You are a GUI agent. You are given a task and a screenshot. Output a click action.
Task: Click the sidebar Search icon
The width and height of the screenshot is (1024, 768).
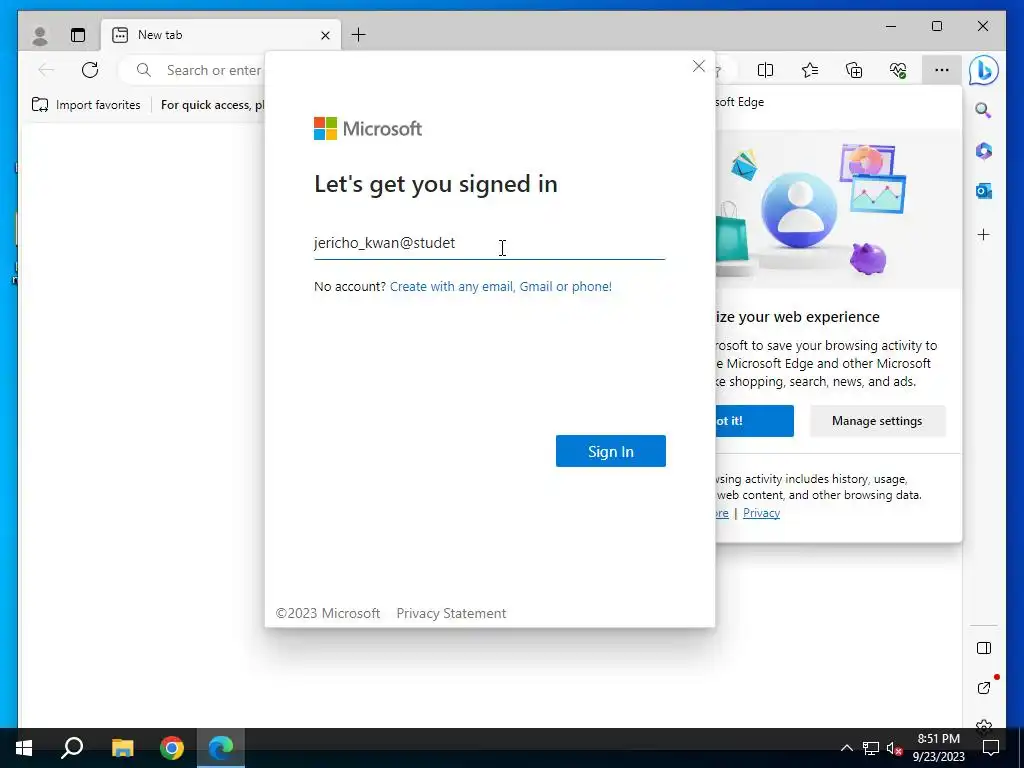(984, 110)
